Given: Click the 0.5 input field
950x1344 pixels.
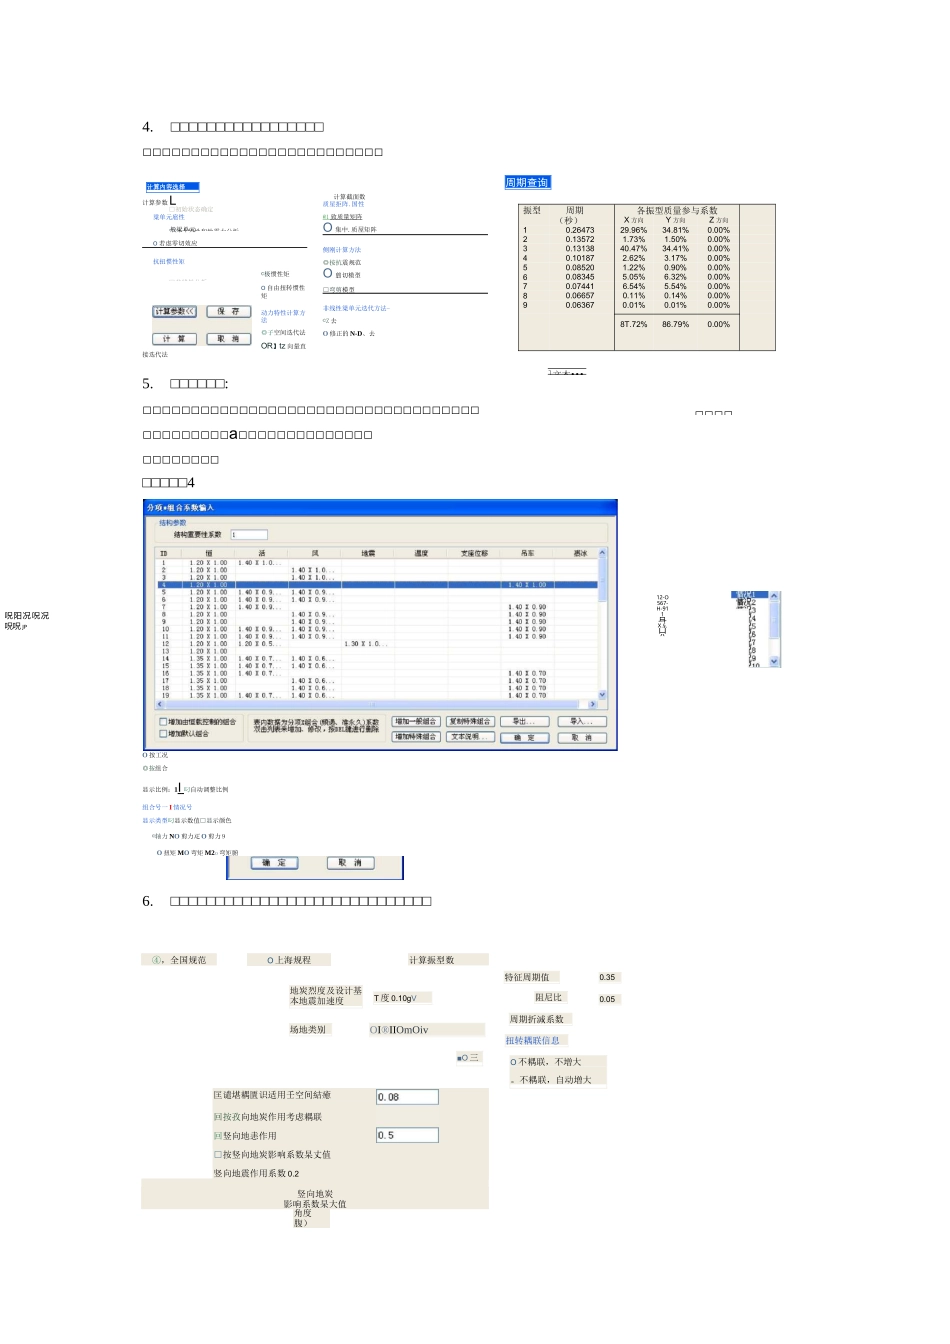Looking at the screenshot, I should [407, 1135].
